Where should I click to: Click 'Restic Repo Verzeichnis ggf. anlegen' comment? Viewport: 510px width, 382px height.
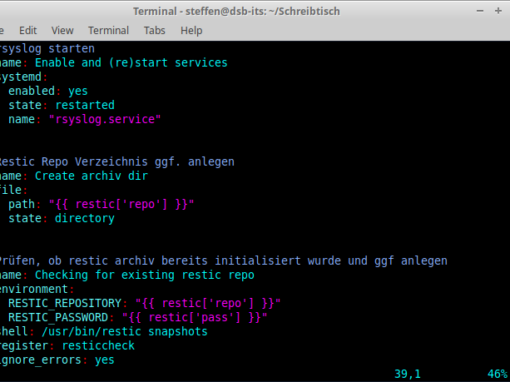[117, 162]
